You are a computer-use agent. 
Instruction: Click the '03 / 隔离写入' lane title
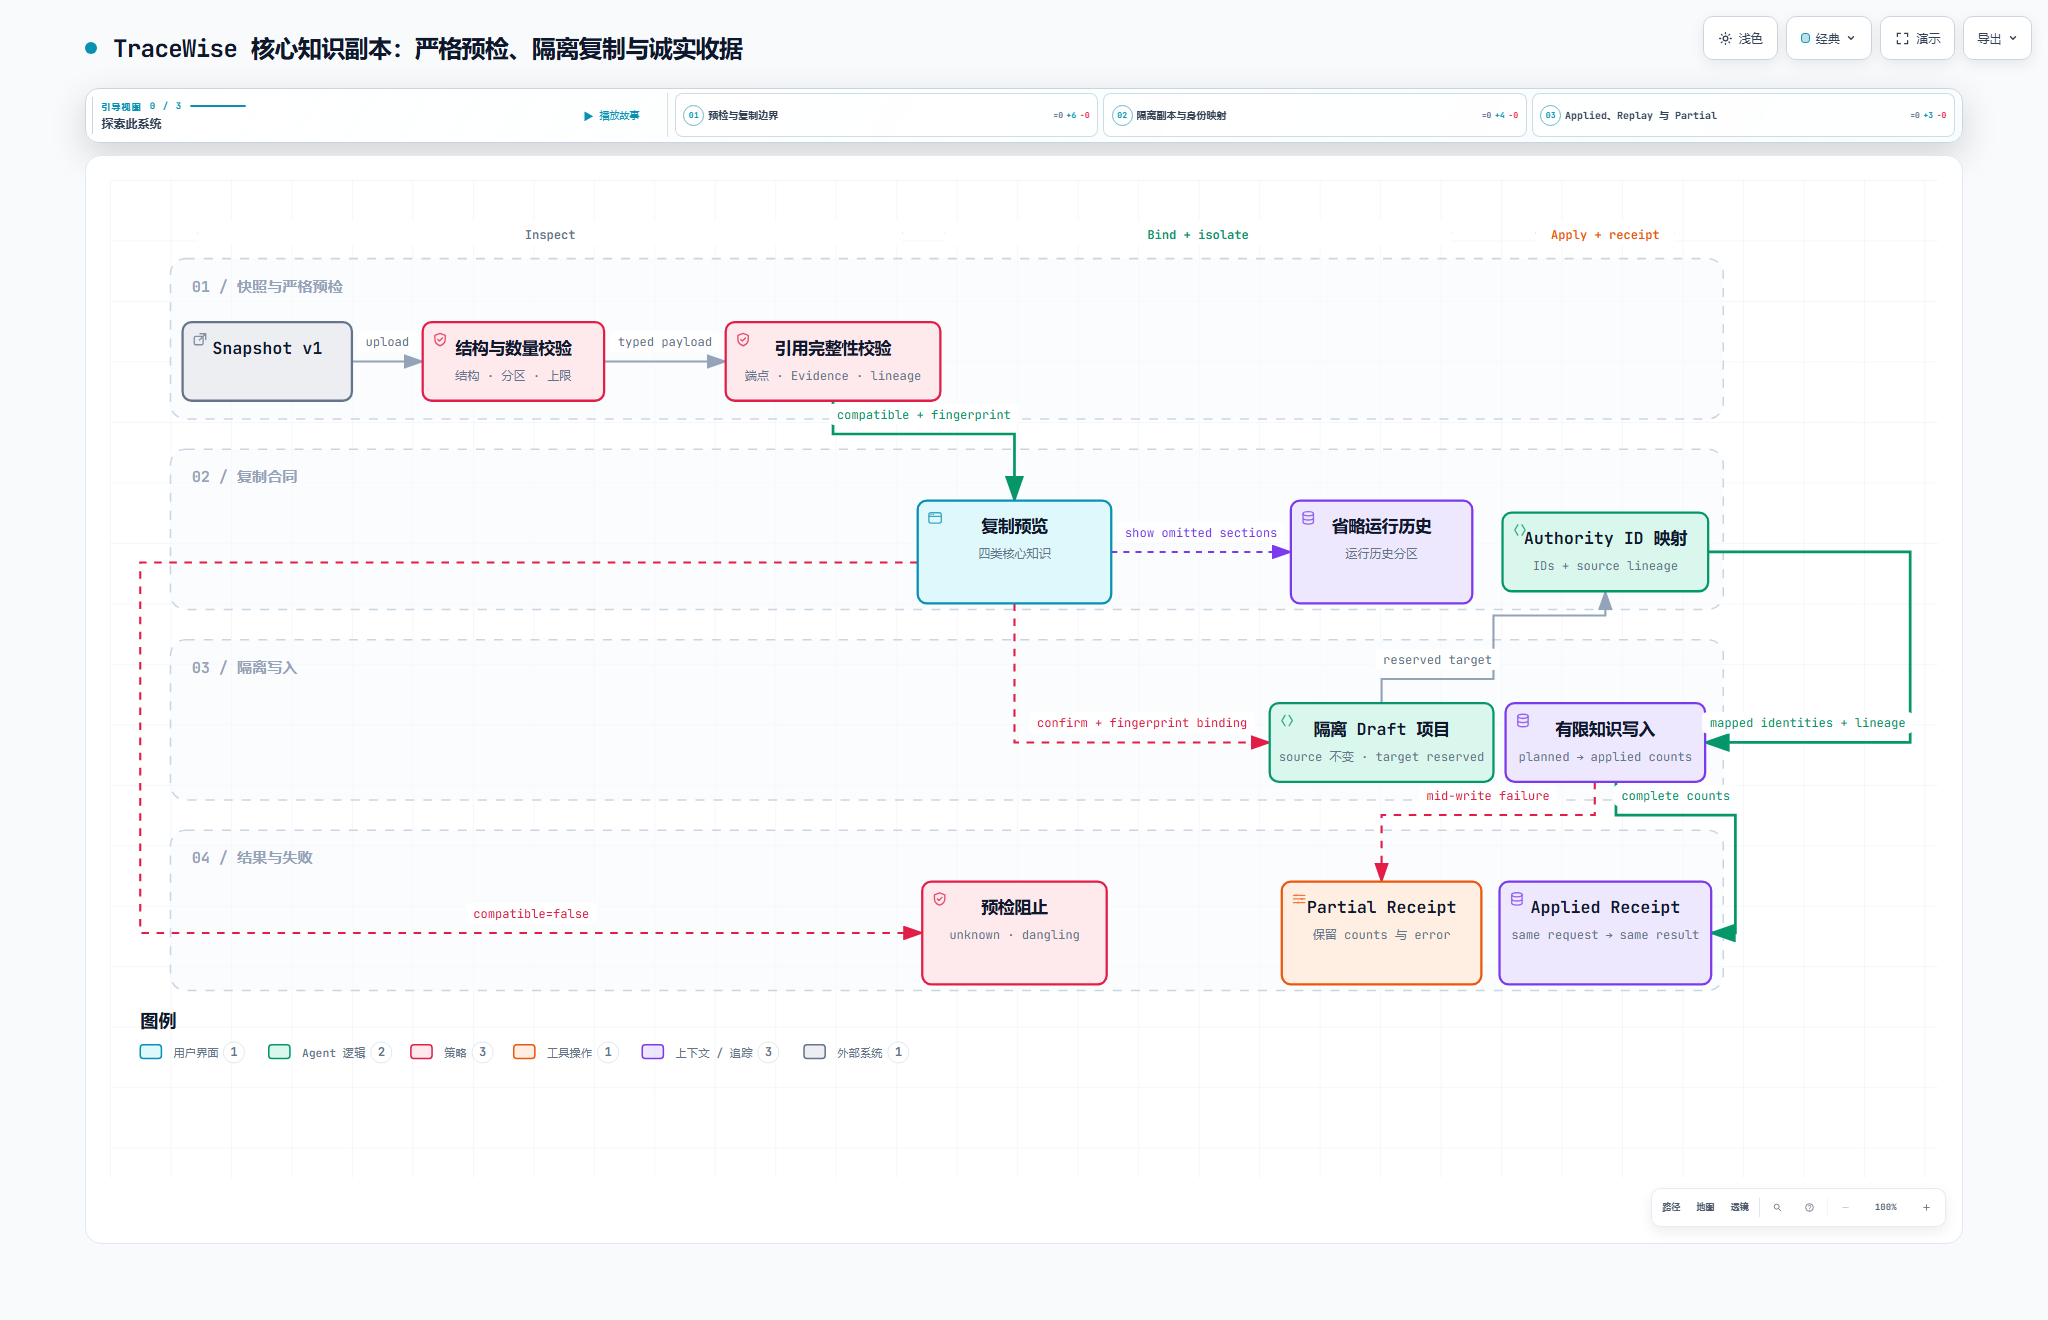pos(245,668)
